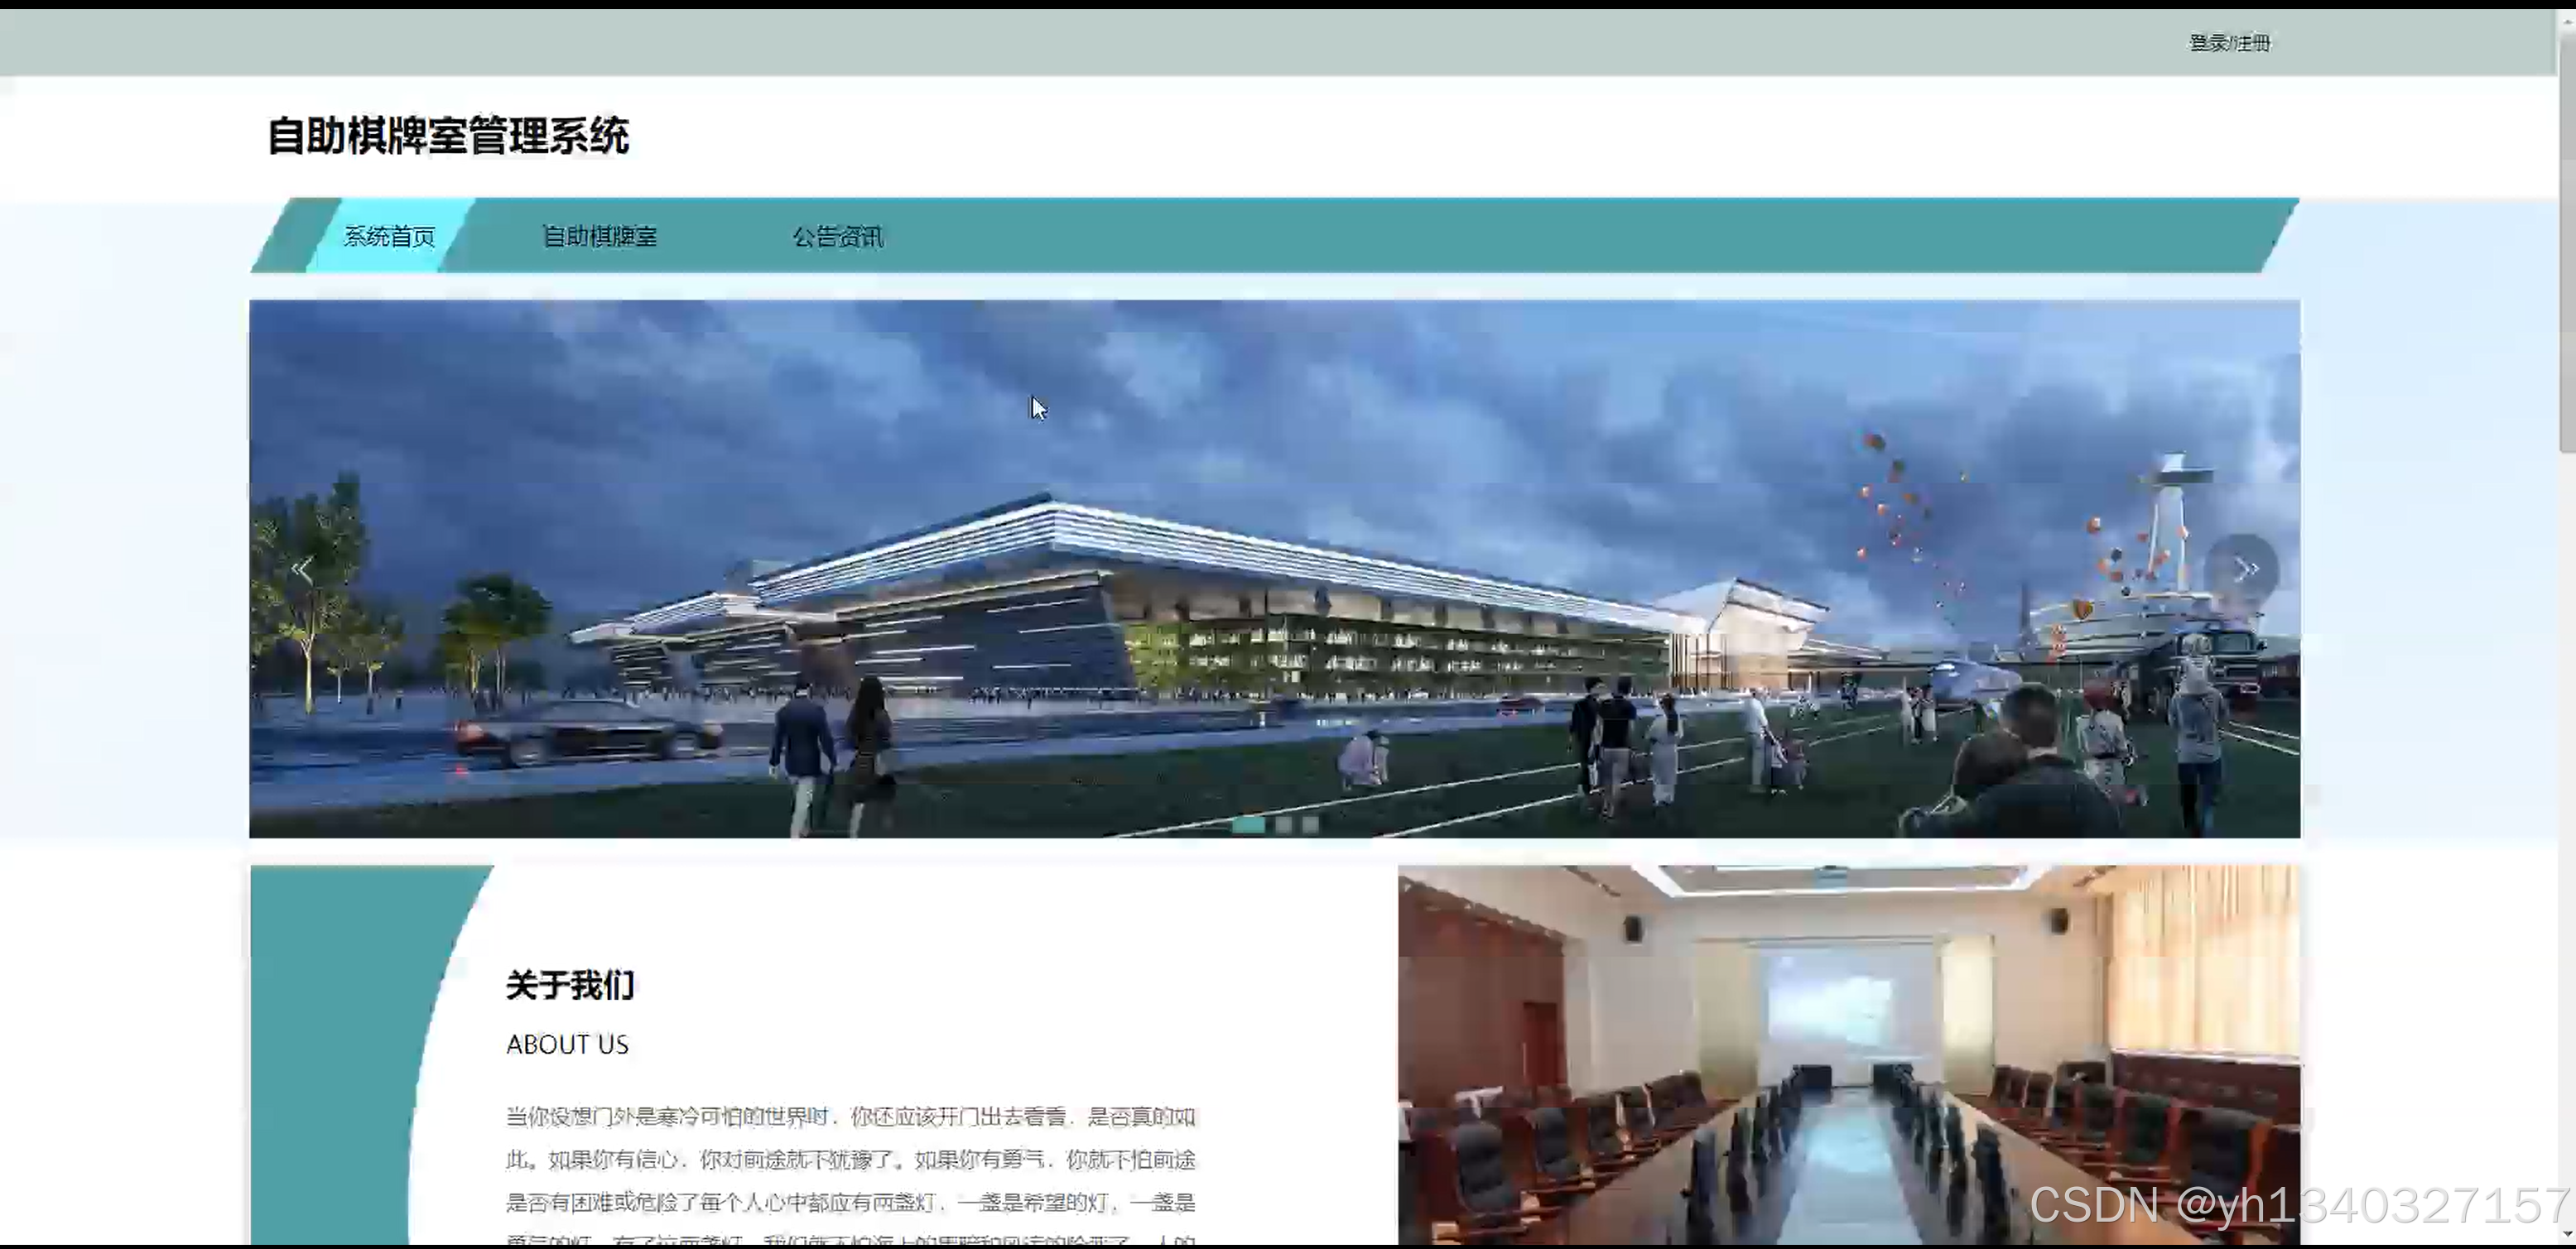The width and height of the screenshot is (2576, 1249).
Task: Click the scrollbar down arrow
Action: click(2566, 1235)
